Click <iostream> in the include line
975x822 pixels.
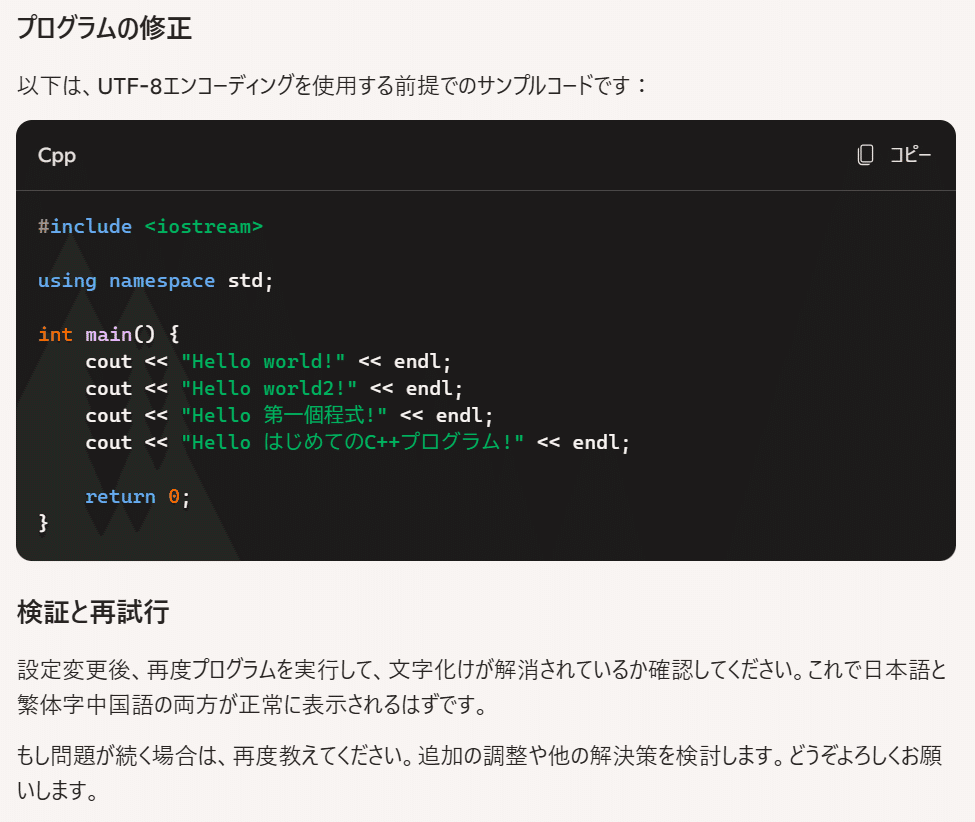[x=203, y=226]
